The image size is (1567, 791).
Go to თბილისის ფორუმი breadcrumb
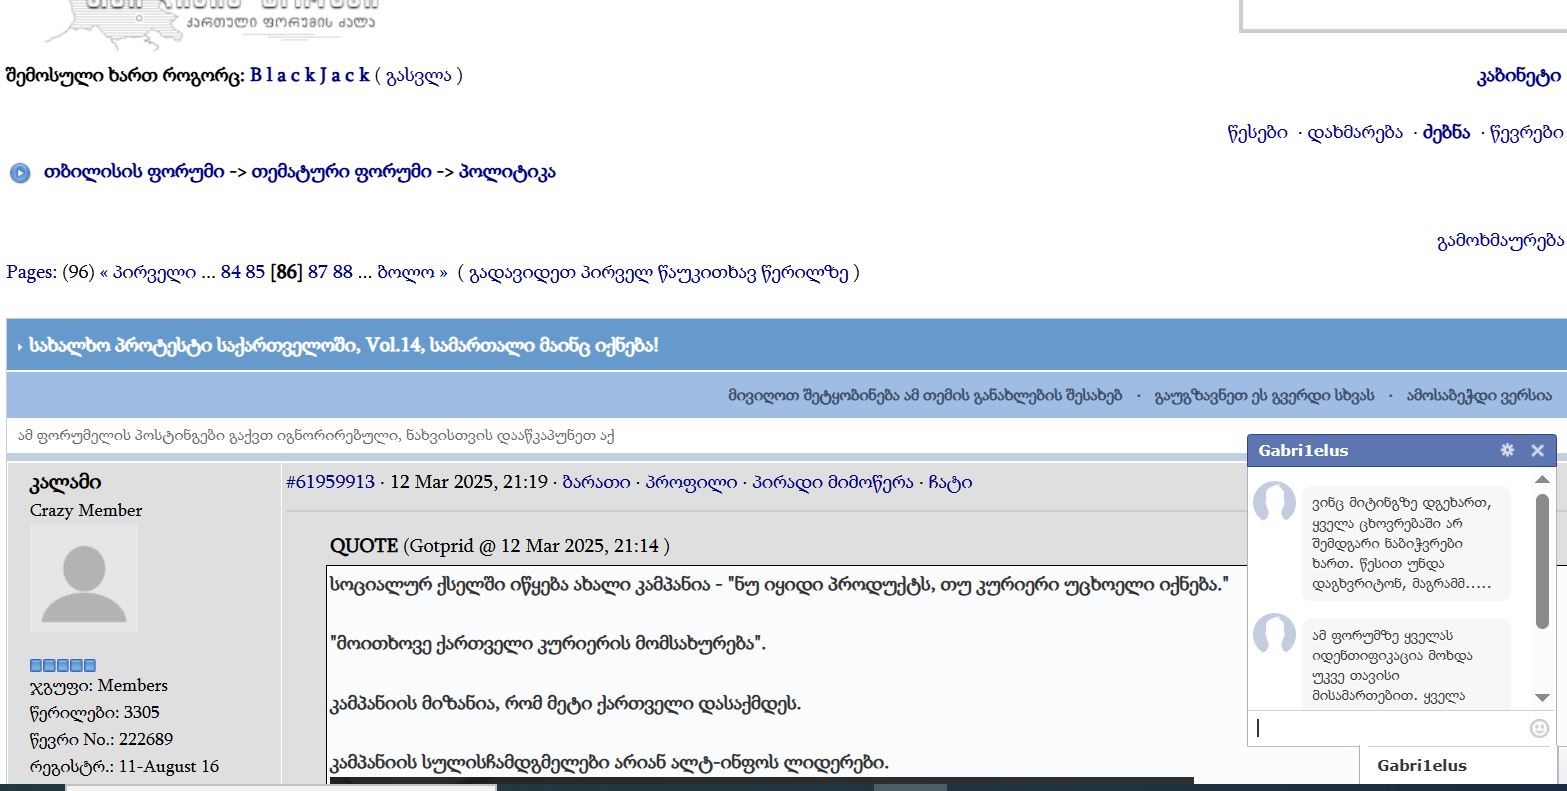(x=134, y=172)
